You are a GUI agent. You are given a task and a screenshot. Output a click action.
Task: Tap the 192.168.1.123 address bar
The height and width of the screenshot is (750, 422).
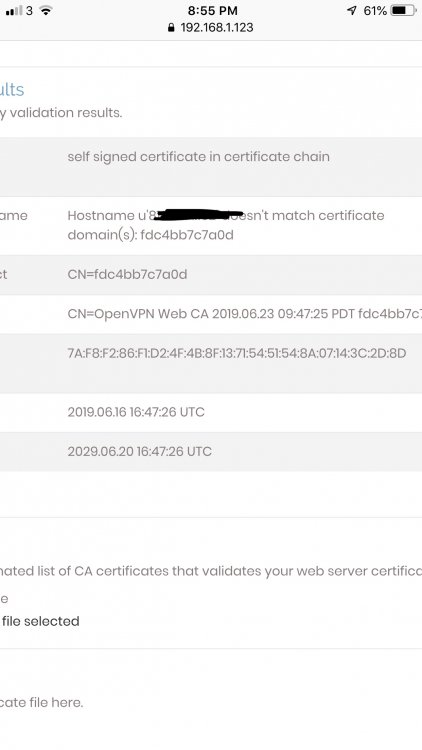point(211,28)
